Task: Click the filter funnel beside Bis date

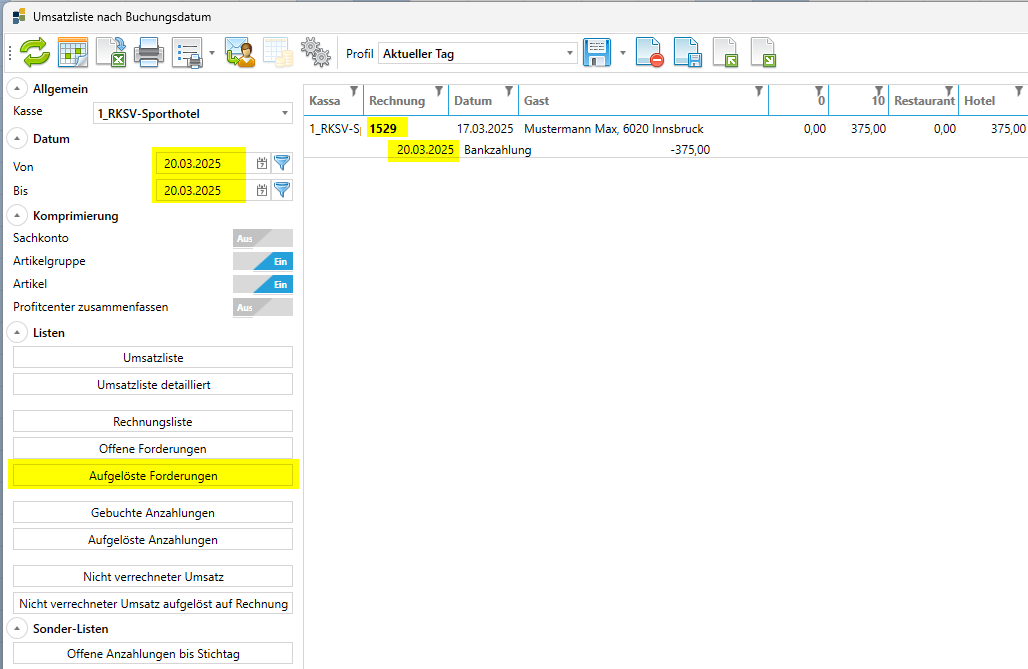Action: (282, 189)
